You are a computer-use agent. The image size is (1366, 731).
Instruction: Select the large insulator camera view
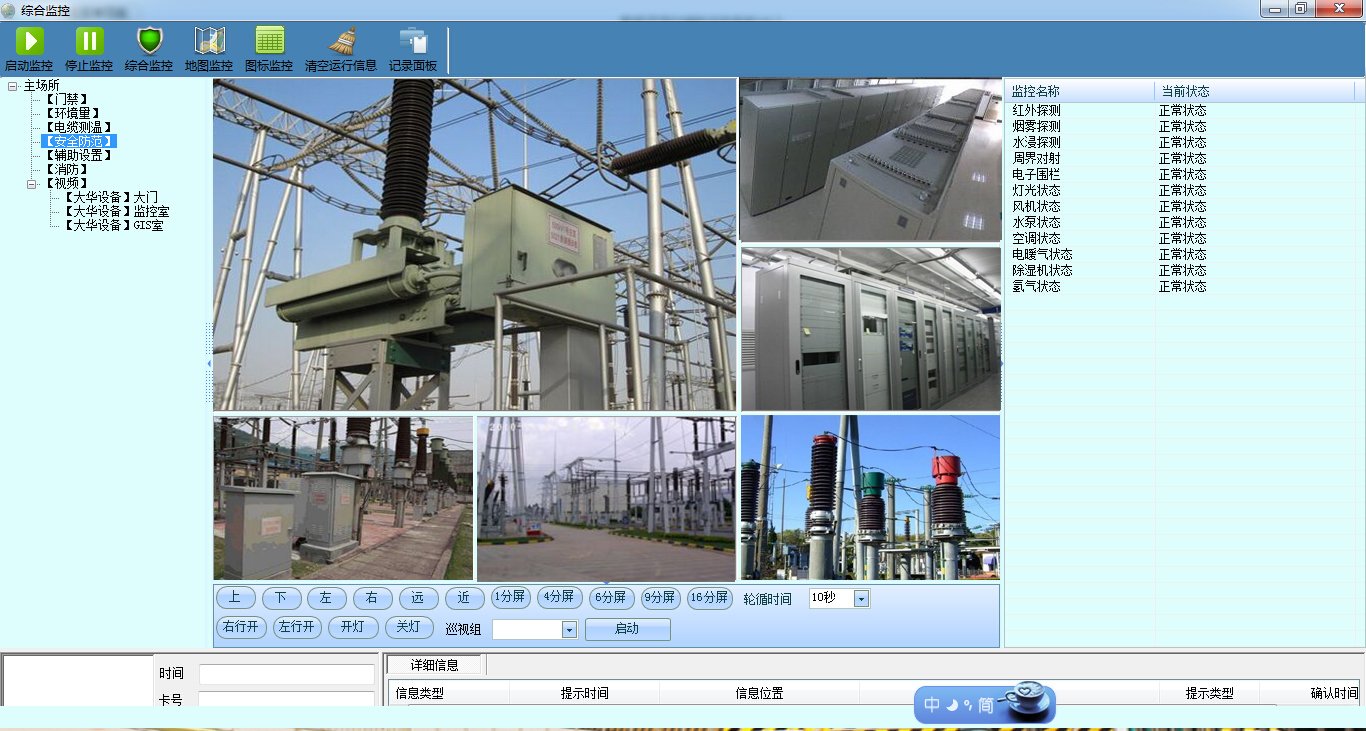click(474, 245)
